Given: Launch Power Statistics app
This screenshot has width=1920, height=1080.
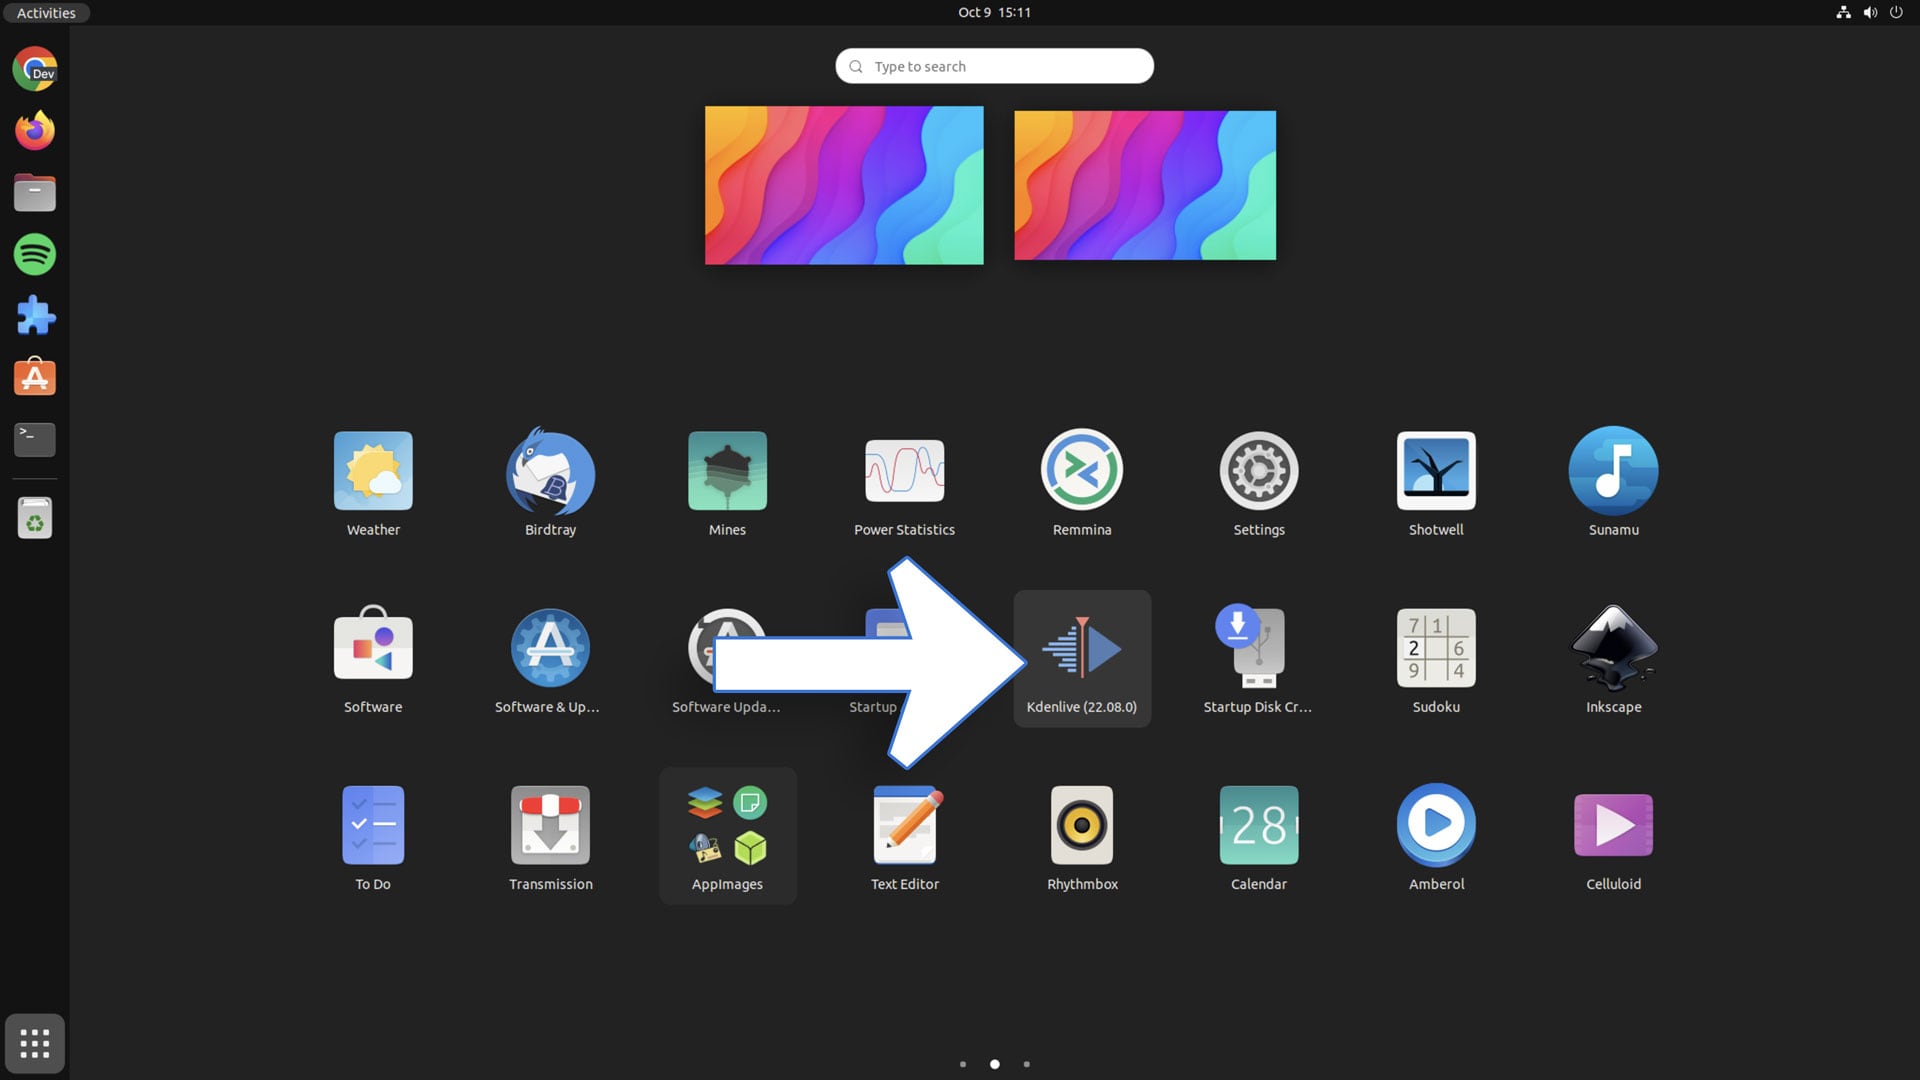Looking at the screenshot, I should 903,469.
